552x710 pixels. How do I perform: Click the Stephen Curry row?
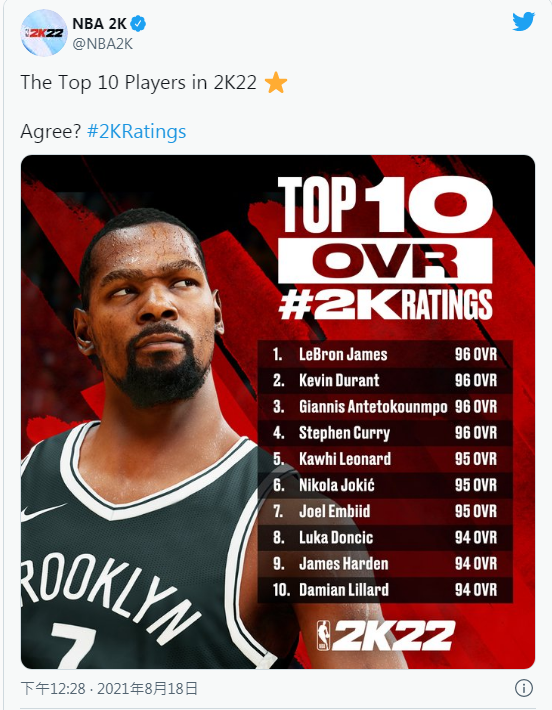[x=385, y=433]
